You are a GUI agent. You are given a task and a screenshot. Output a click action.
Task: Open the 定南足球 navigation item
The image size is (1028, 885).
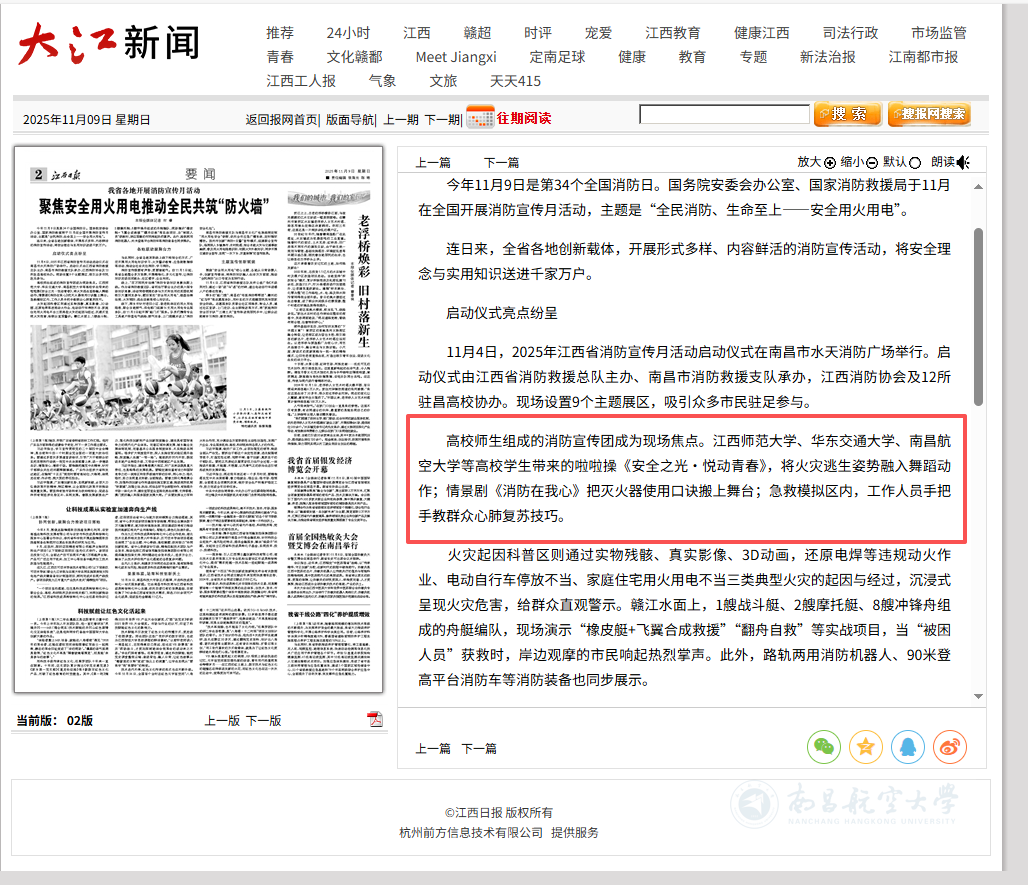[x=557, y=57]
